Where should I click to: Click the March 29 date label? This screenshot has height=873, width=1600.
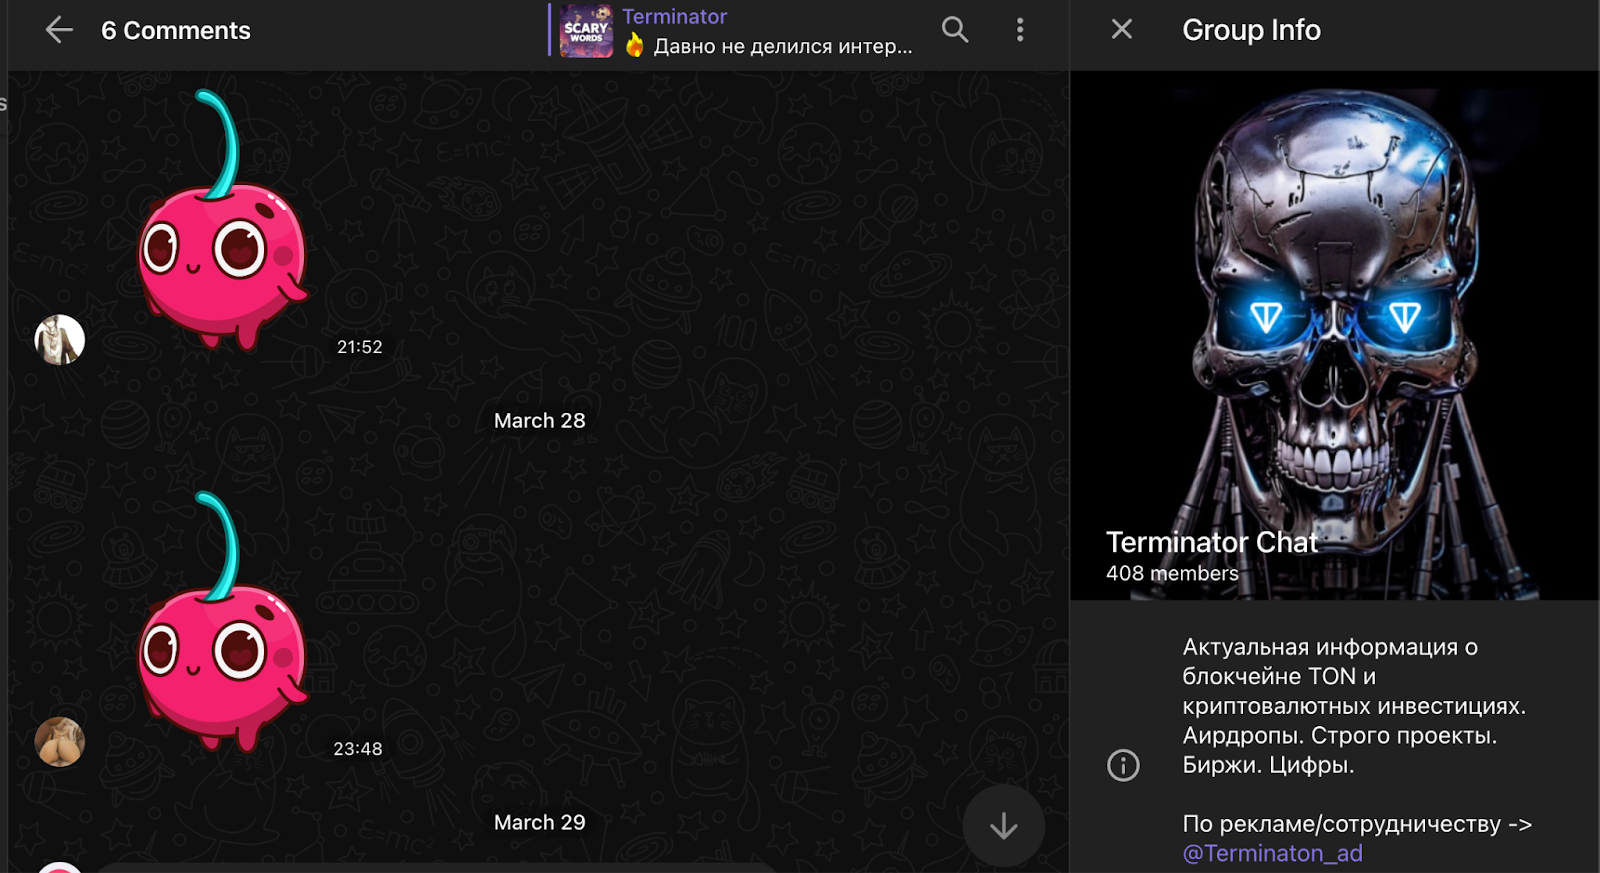tap(540, 822)
